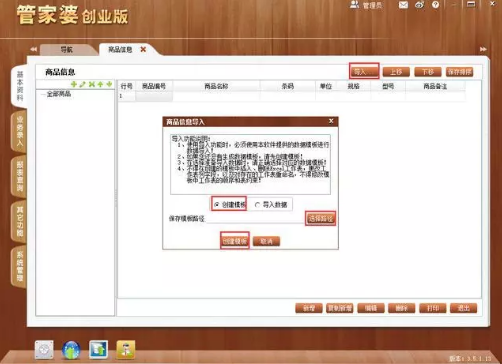Open the globe shortcut icon in the dock
The image size is (502, 364).
point(71,350)
